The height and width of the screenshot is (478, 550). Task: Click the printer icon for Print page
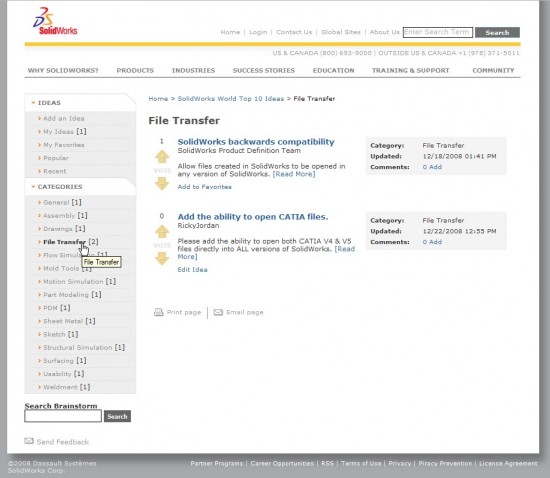pyautogui.click(x=159, y=312)
